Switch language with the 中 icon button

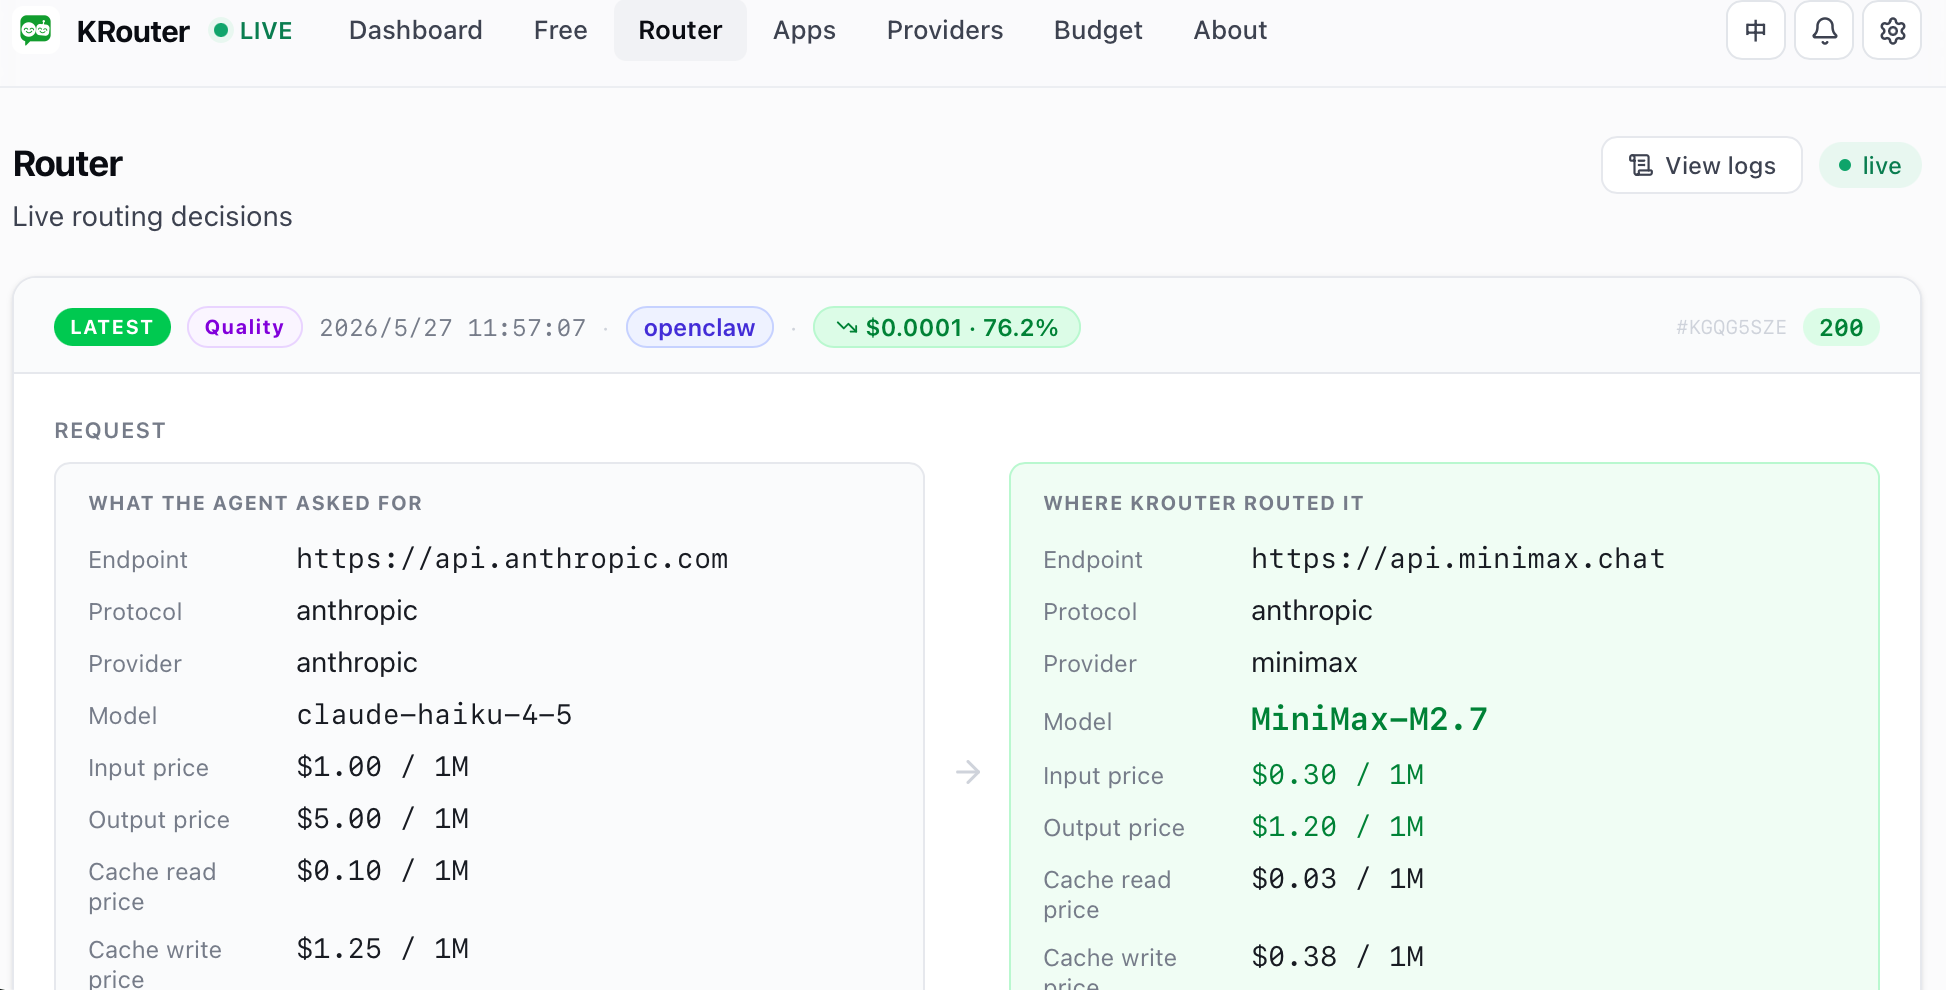(x=1755, y=31)
